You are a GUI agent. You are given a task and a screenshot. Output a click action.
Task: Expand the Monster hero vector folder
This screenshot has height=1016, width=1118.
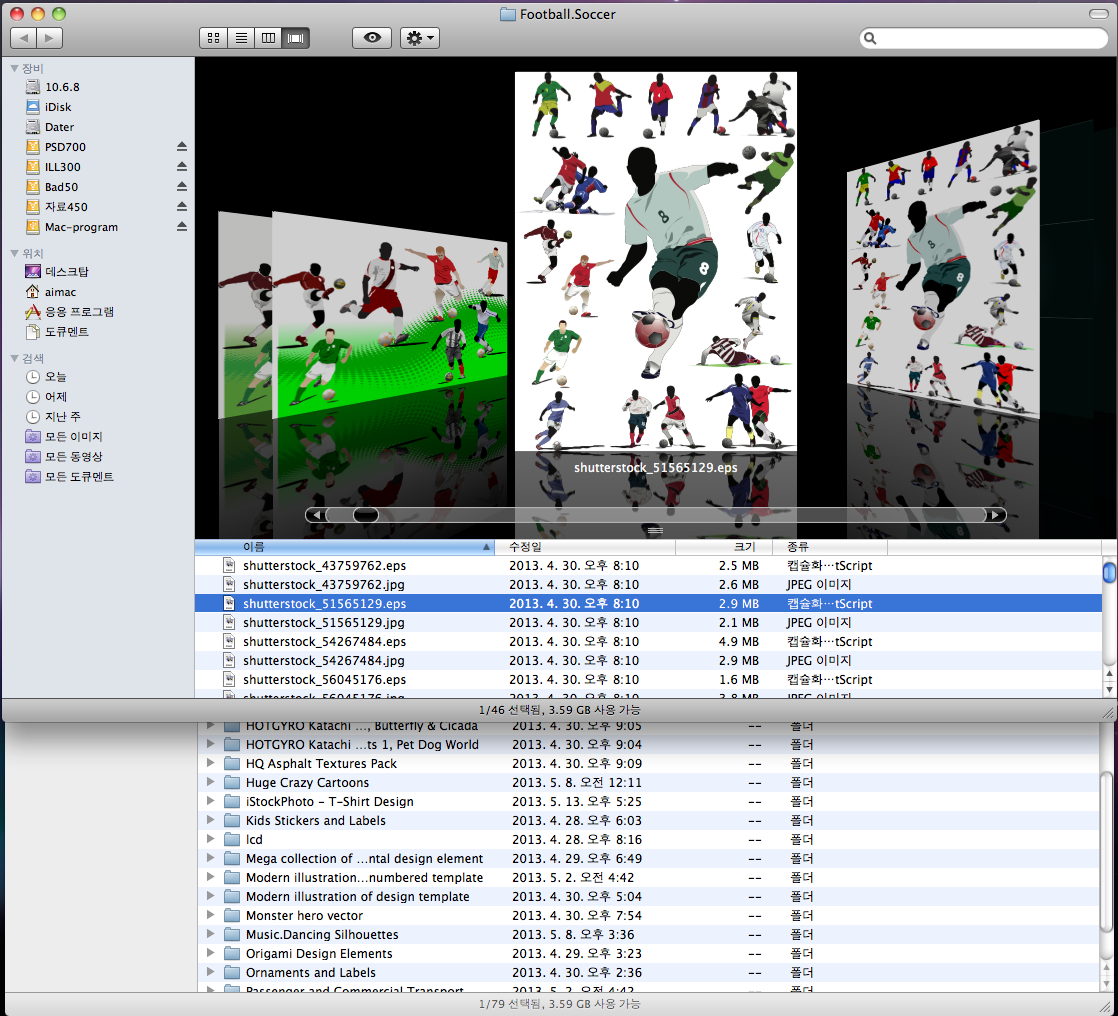click(x=210, y=916)
